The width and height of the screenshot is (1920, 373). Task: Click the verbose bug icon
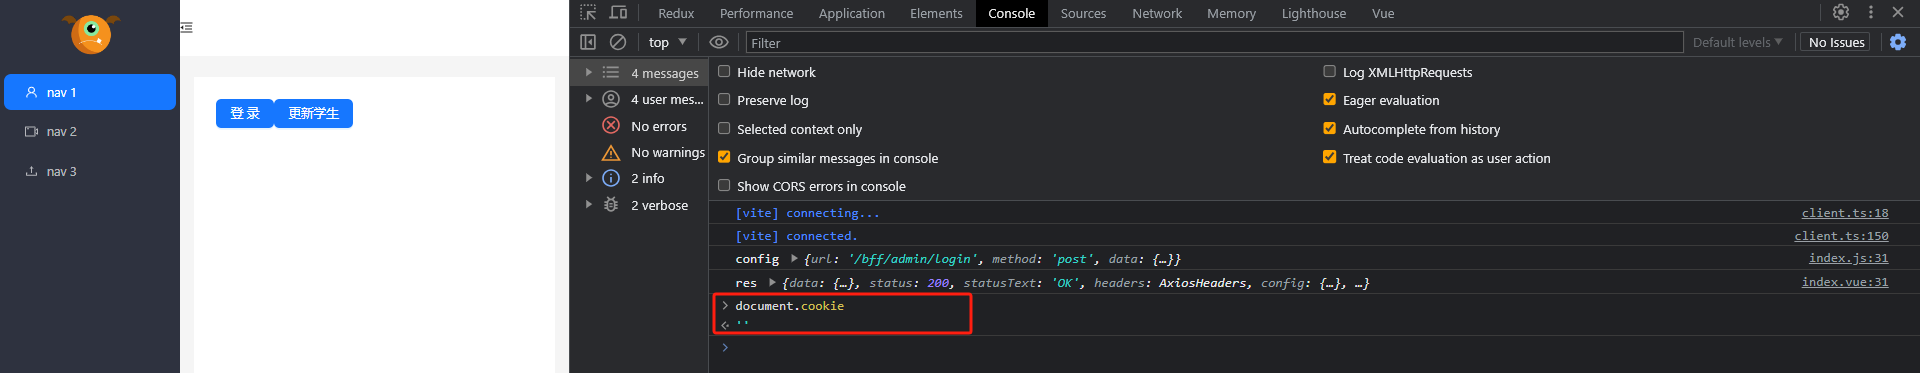[x=611, y=205]
